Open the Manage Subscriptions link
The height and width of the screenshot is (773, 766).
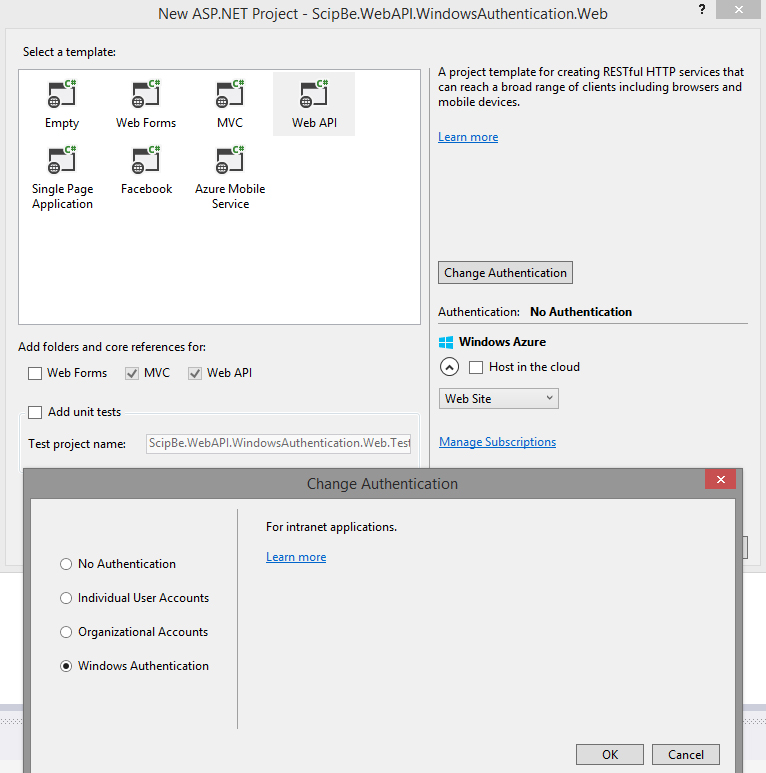point(497,442)
